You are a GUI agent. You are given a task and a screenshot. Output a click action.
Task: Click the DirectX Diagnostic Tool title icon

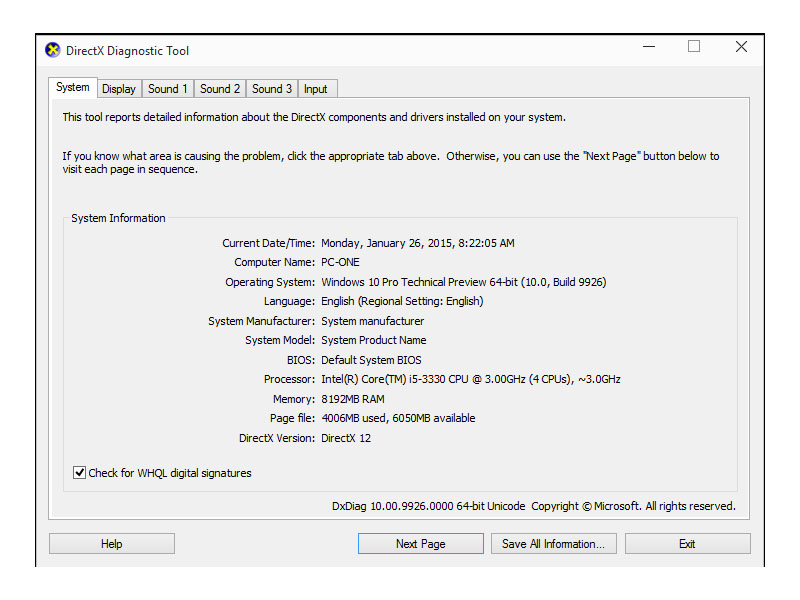(53, 50)
